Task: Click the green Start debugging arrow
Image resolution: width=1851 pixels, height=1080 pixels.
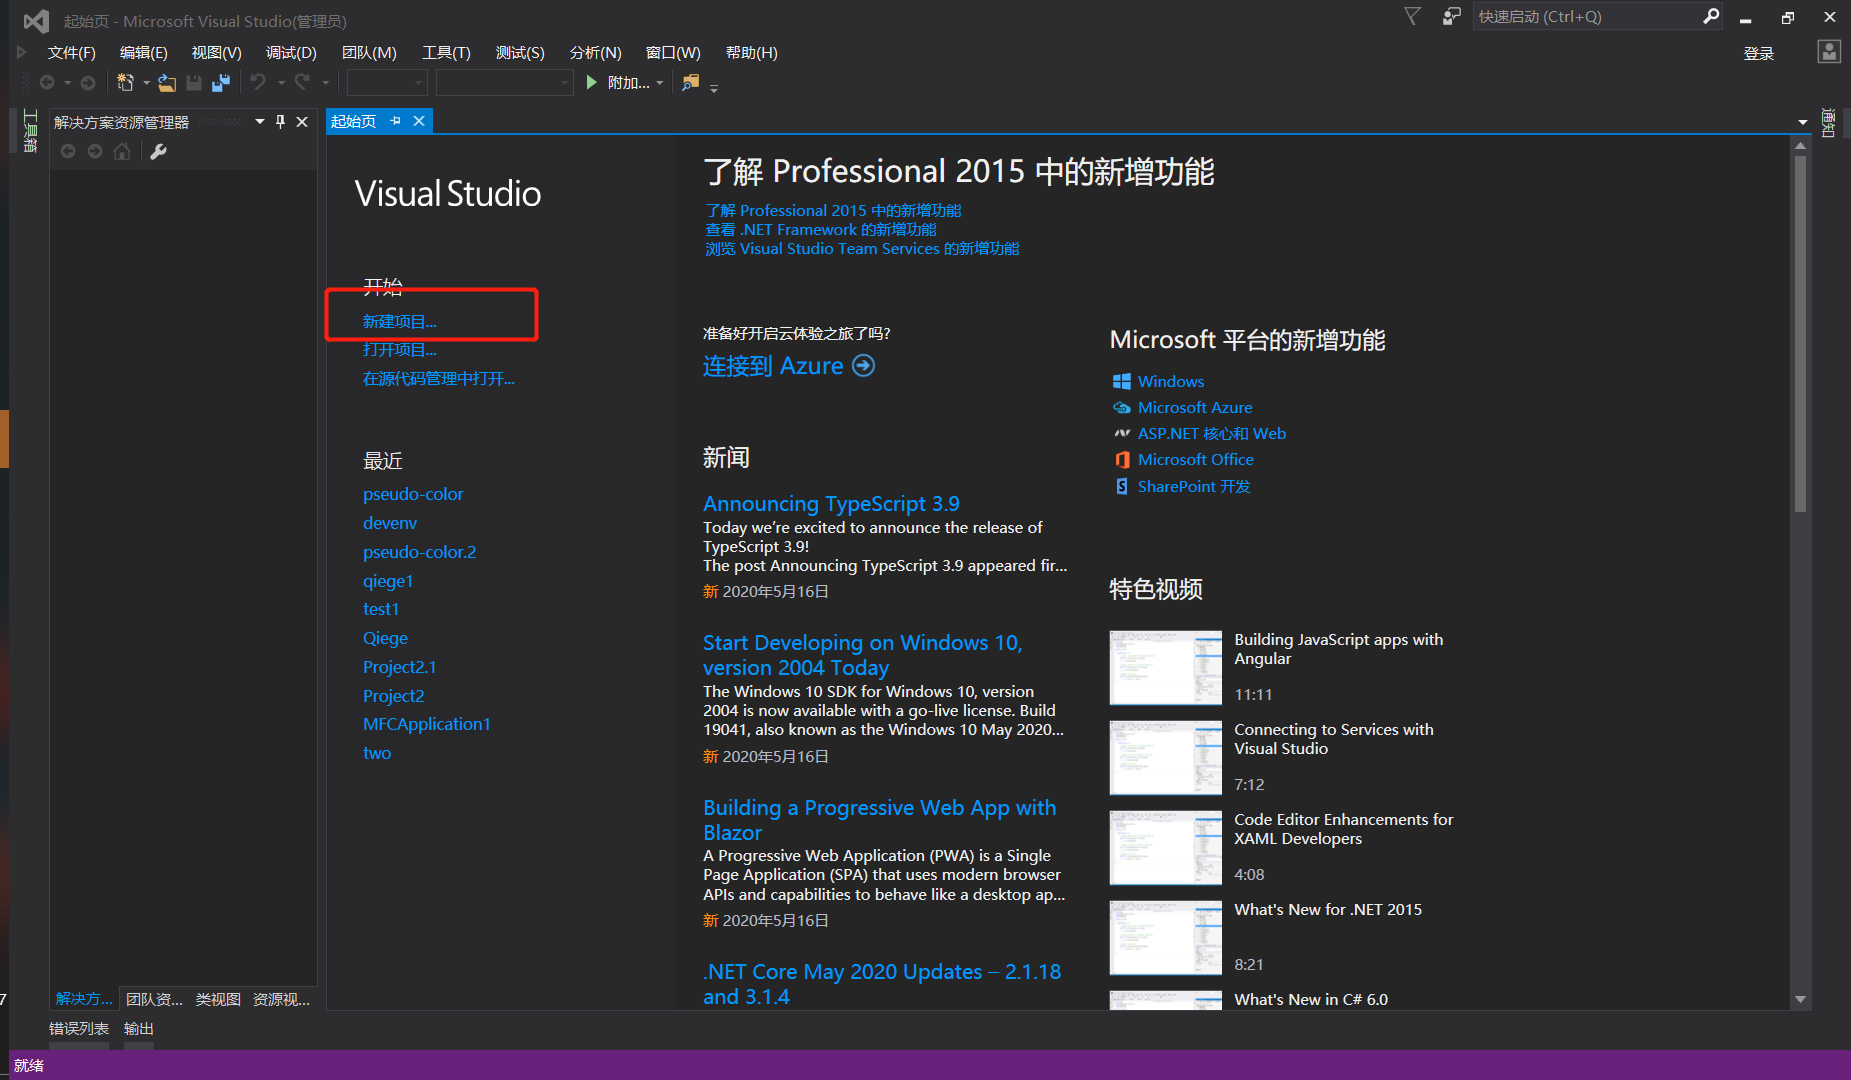Action: (x=592, y=83)
